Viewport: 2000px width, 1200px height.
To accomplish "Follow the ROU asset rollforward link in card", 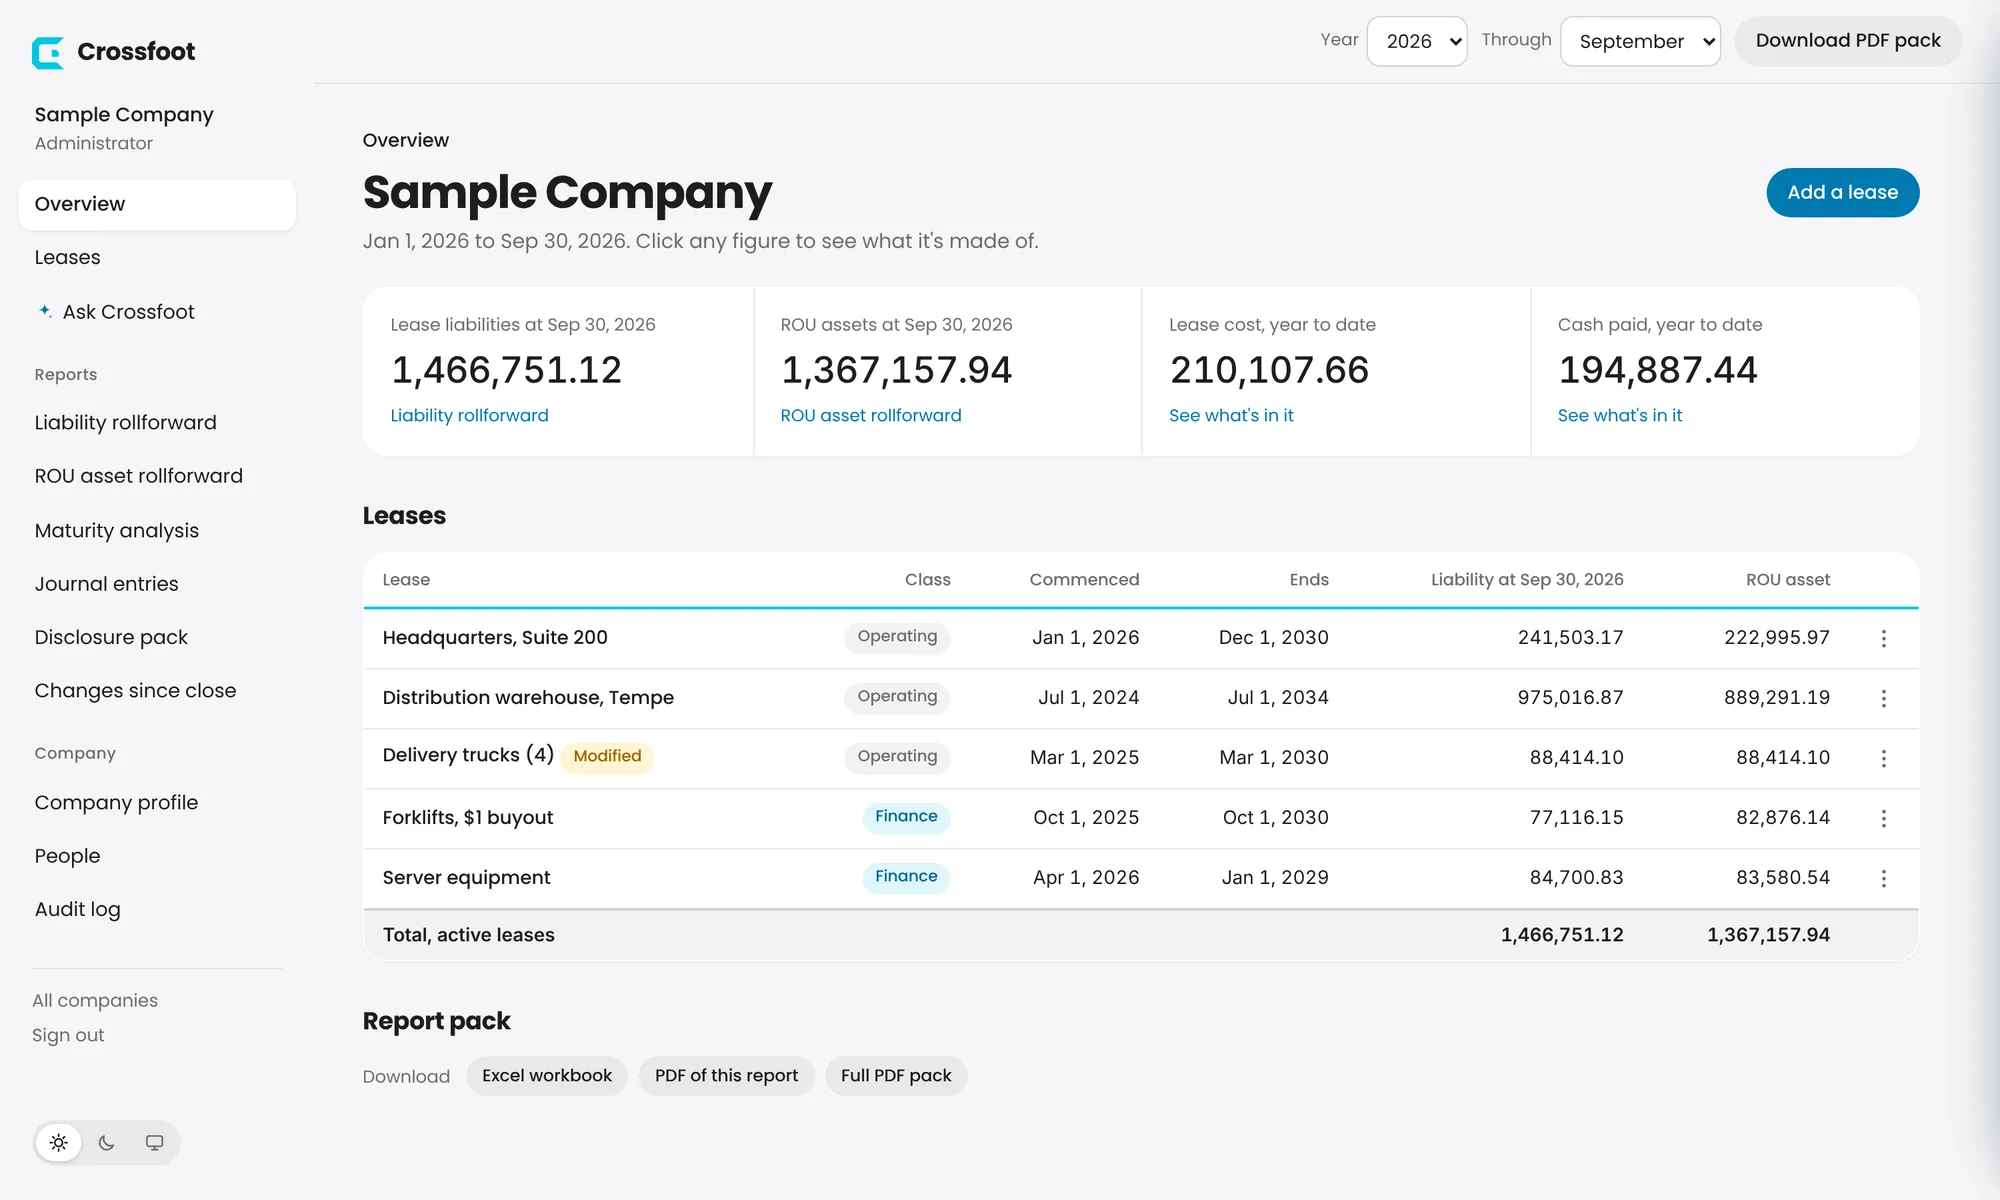I will [870, 415].
